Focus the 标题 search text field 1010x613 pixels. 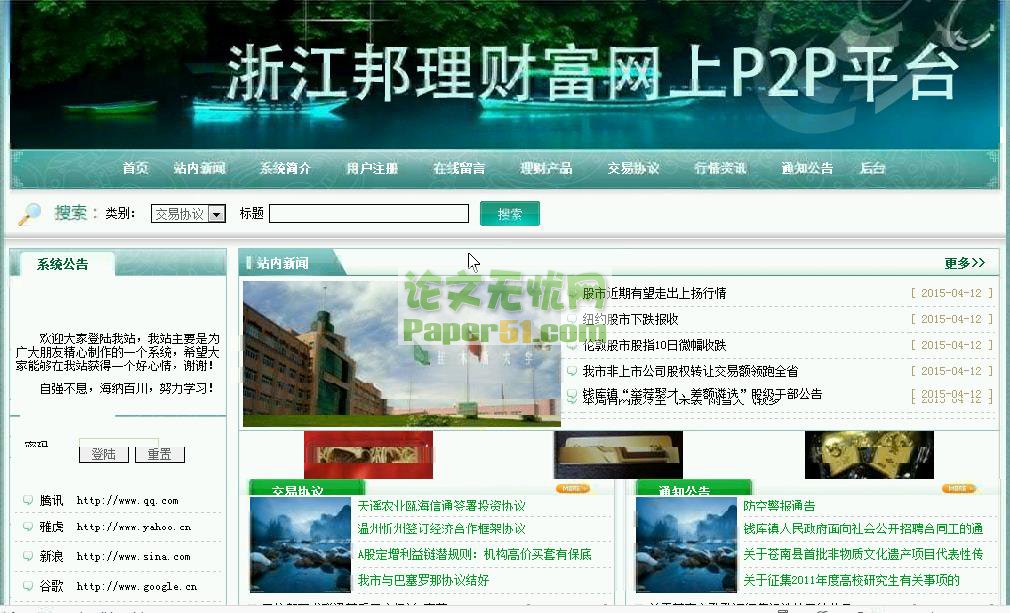coord(368,214)
